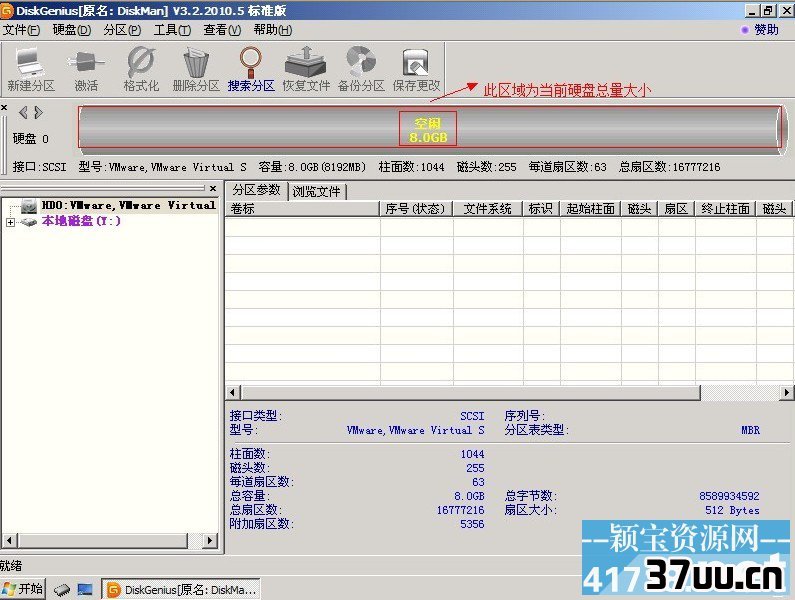The width and height of the screenshot is (795, 600).
Task: Click the 保存更改 (Save Changes) icon
Action: (416, 69)
